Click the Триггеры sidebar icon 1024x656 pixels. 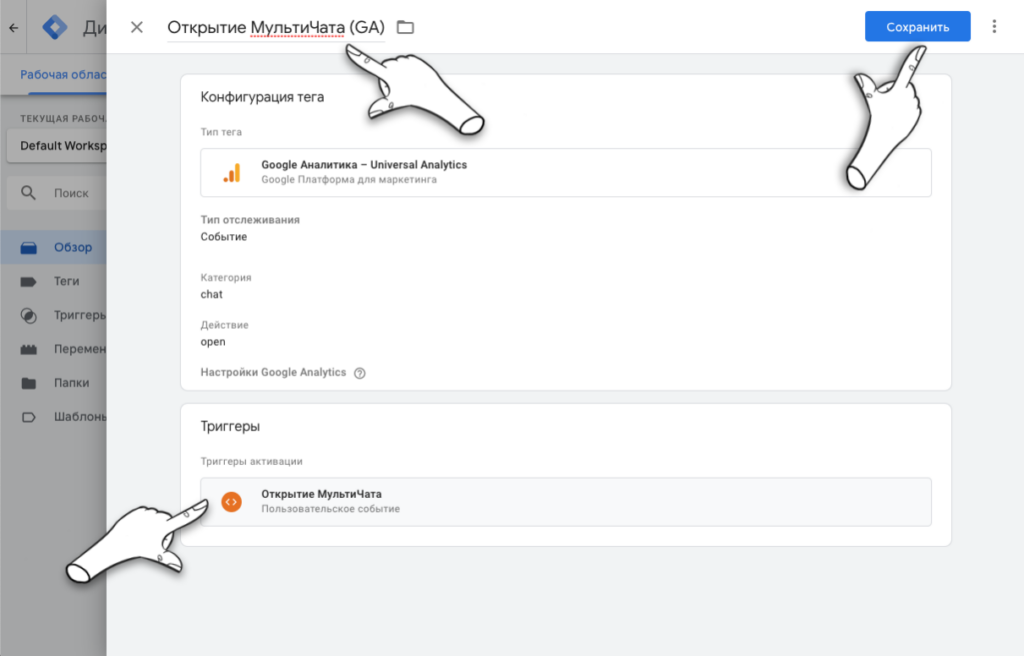tap(29, 316)
